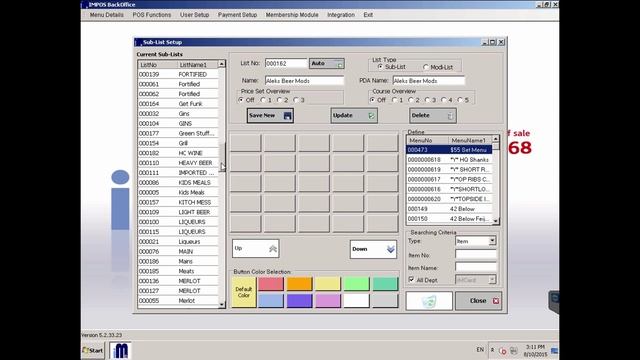This screenshot has width=640, height=360.
Task: Click the Down double-arrow icon
Action: click(x=390, y=249)
